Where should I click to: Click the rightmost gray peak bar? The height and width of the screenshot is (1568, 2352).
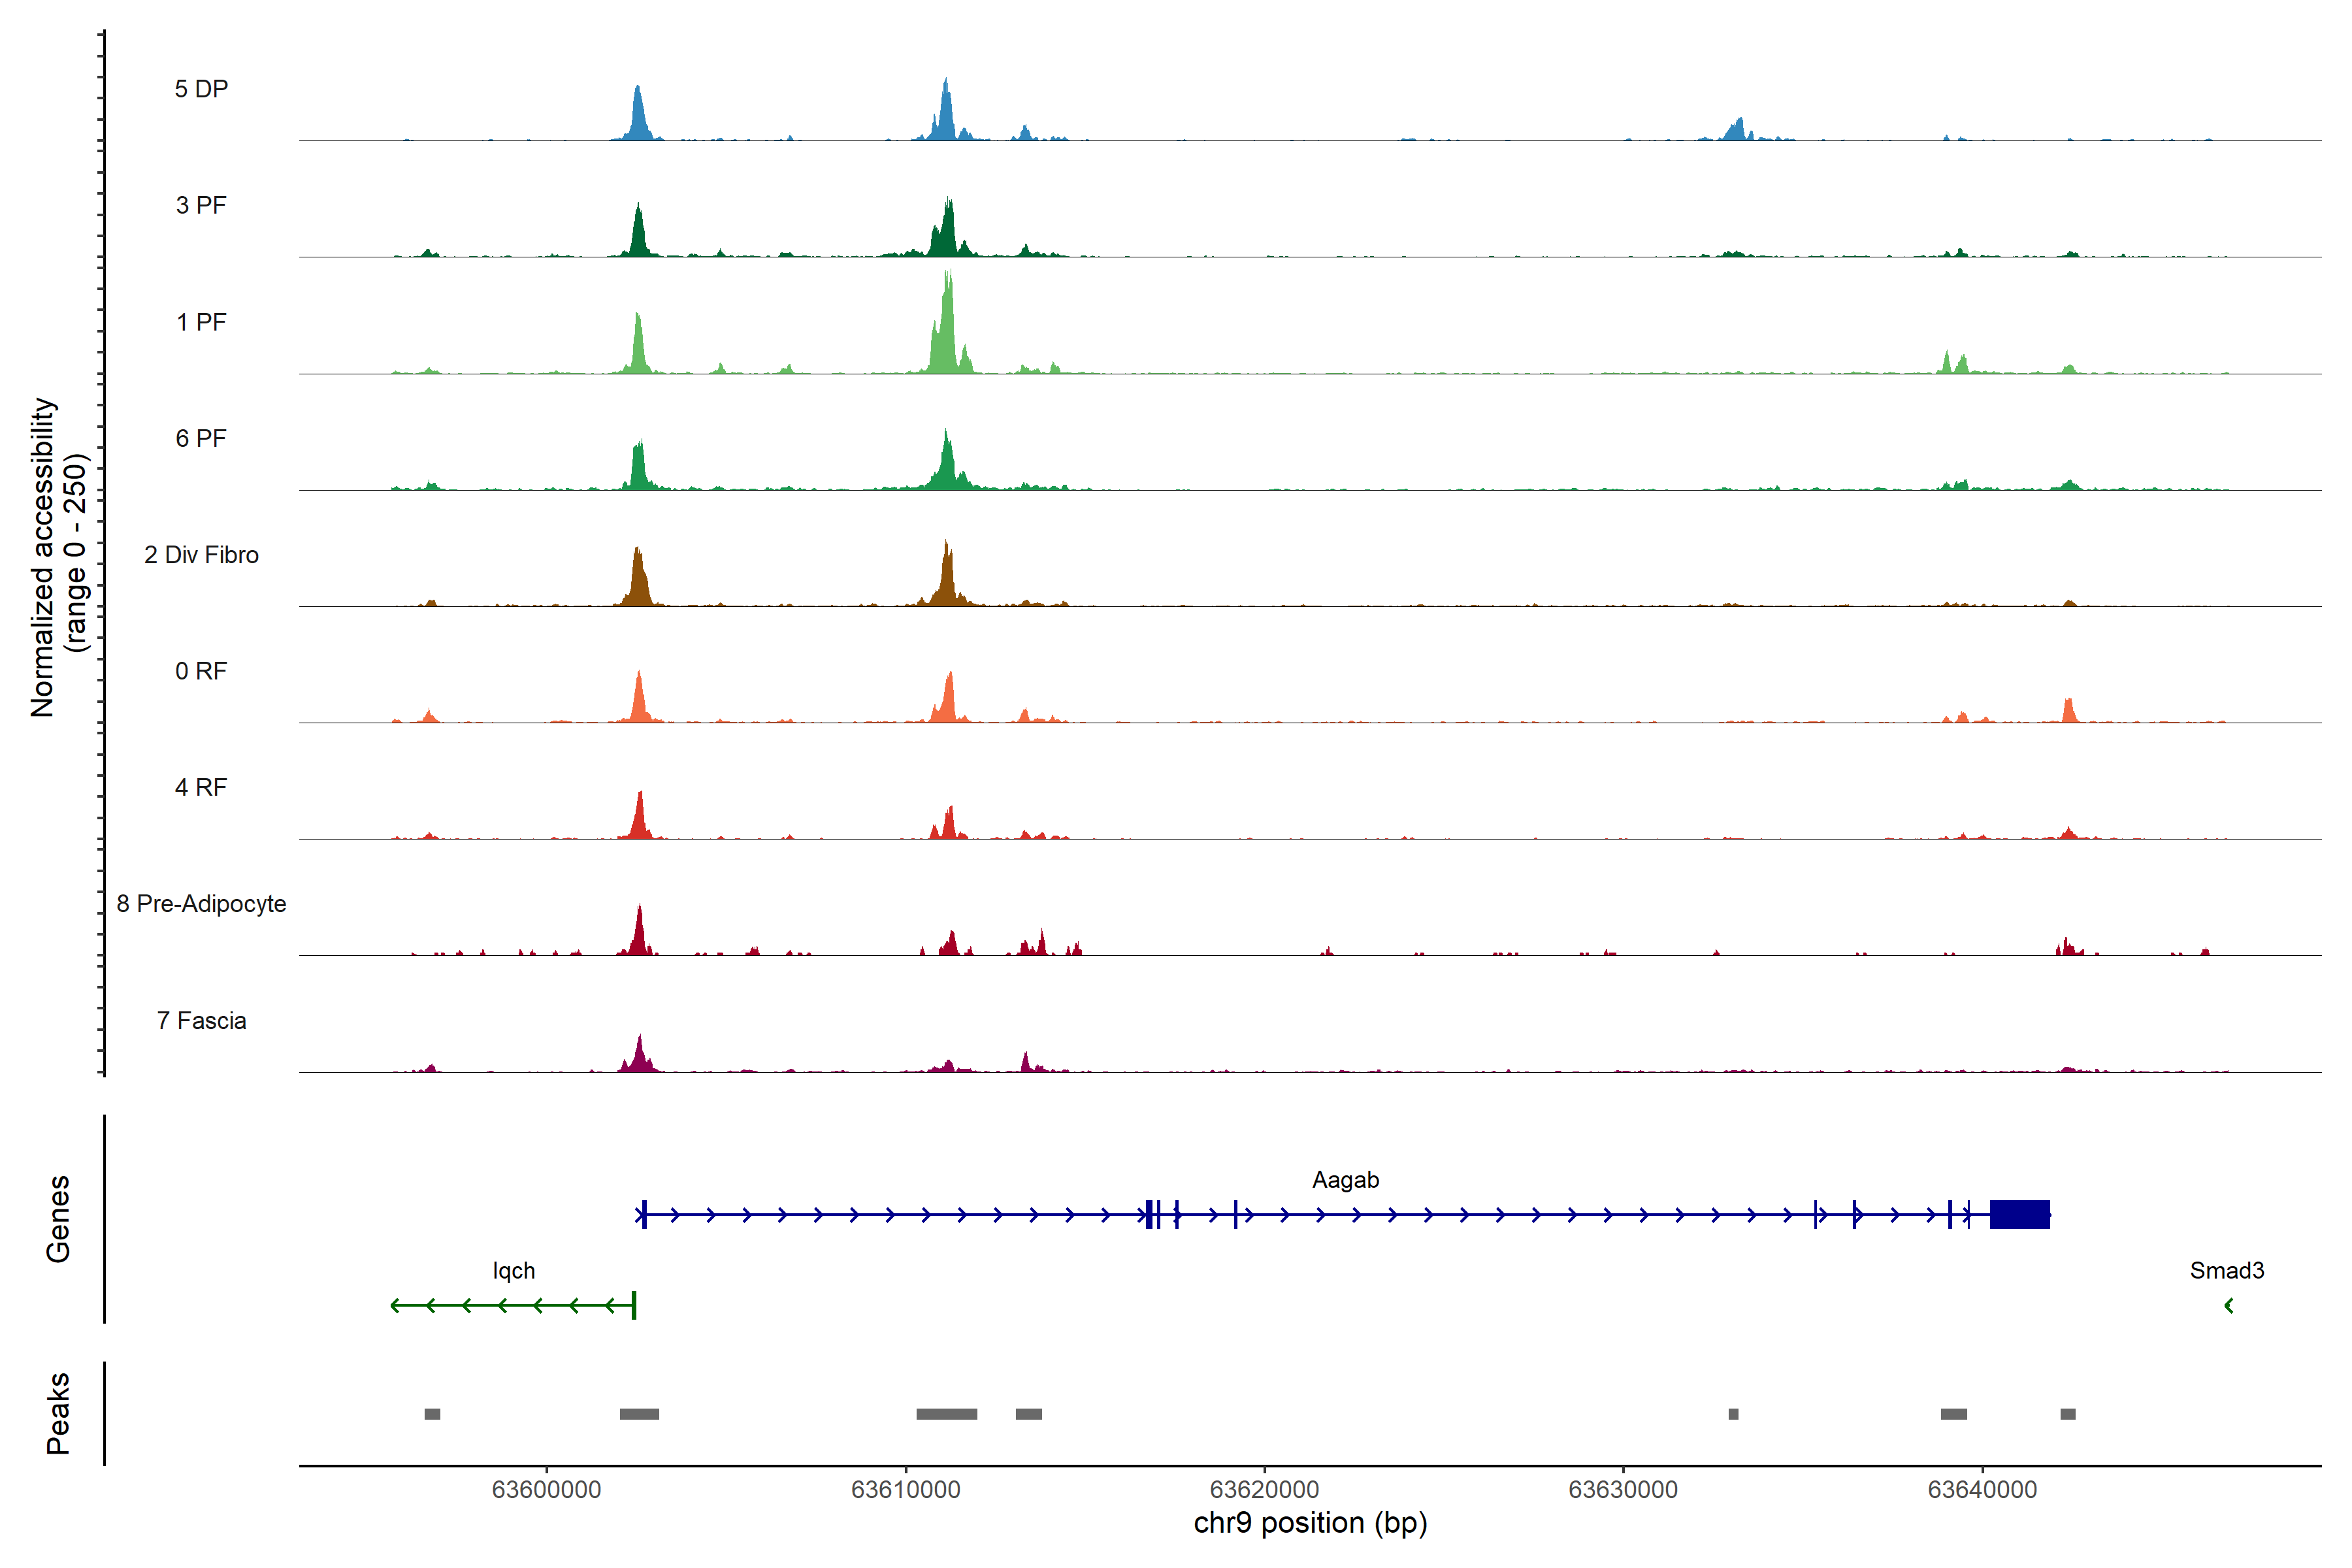tap(2067, 1414)
